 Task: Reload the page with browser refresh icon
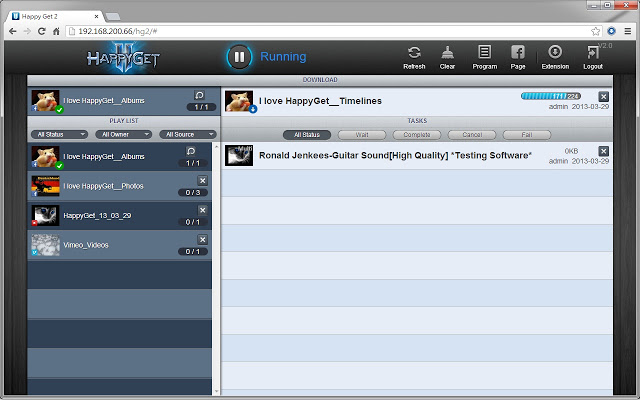42,31
